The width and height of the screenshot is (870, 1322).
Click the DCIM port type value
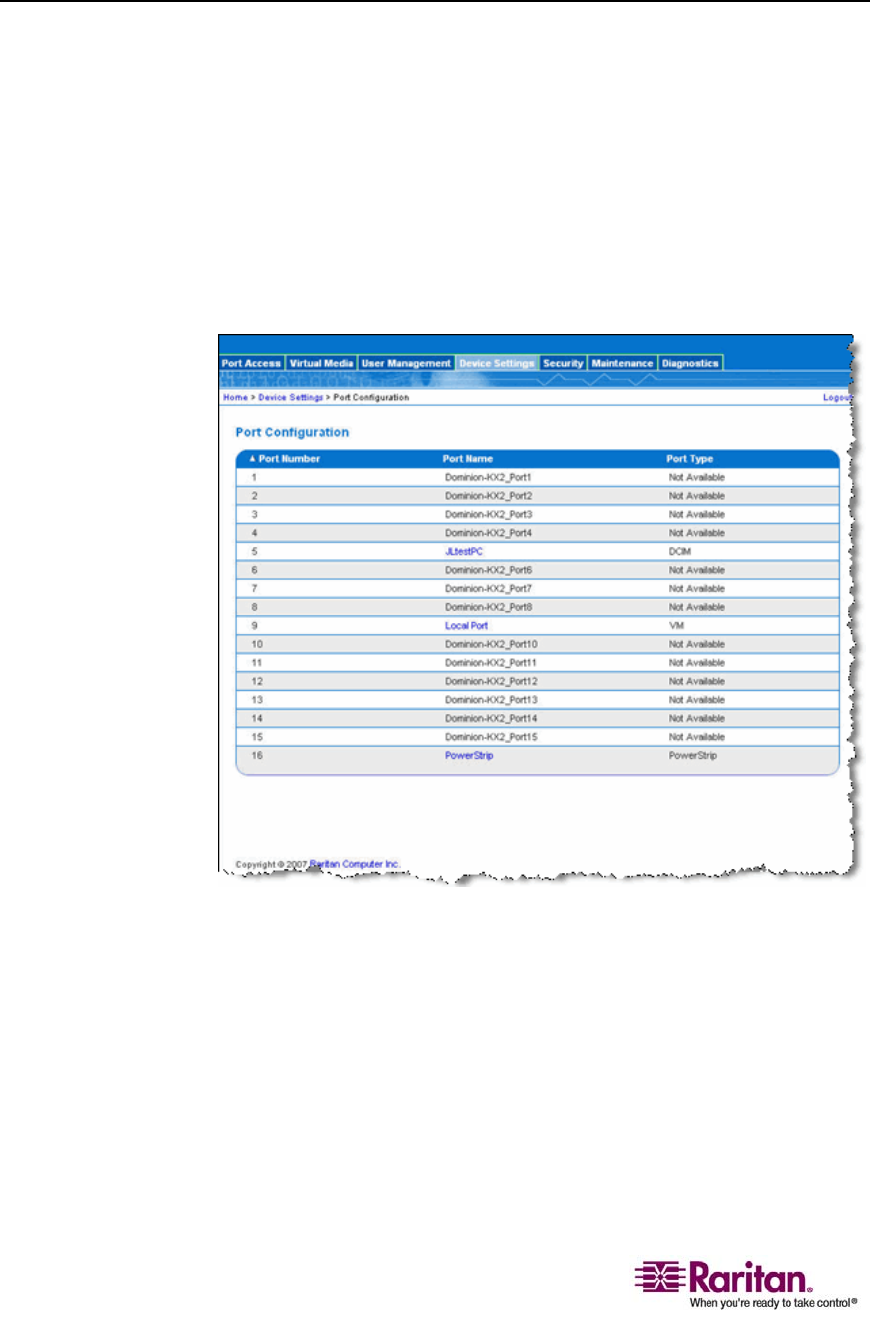point(680,551)
